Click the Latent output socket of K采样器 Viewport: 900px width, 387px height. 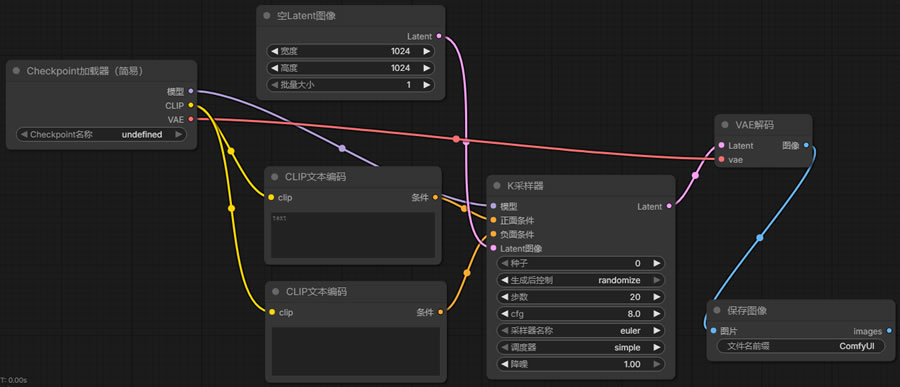669,206
